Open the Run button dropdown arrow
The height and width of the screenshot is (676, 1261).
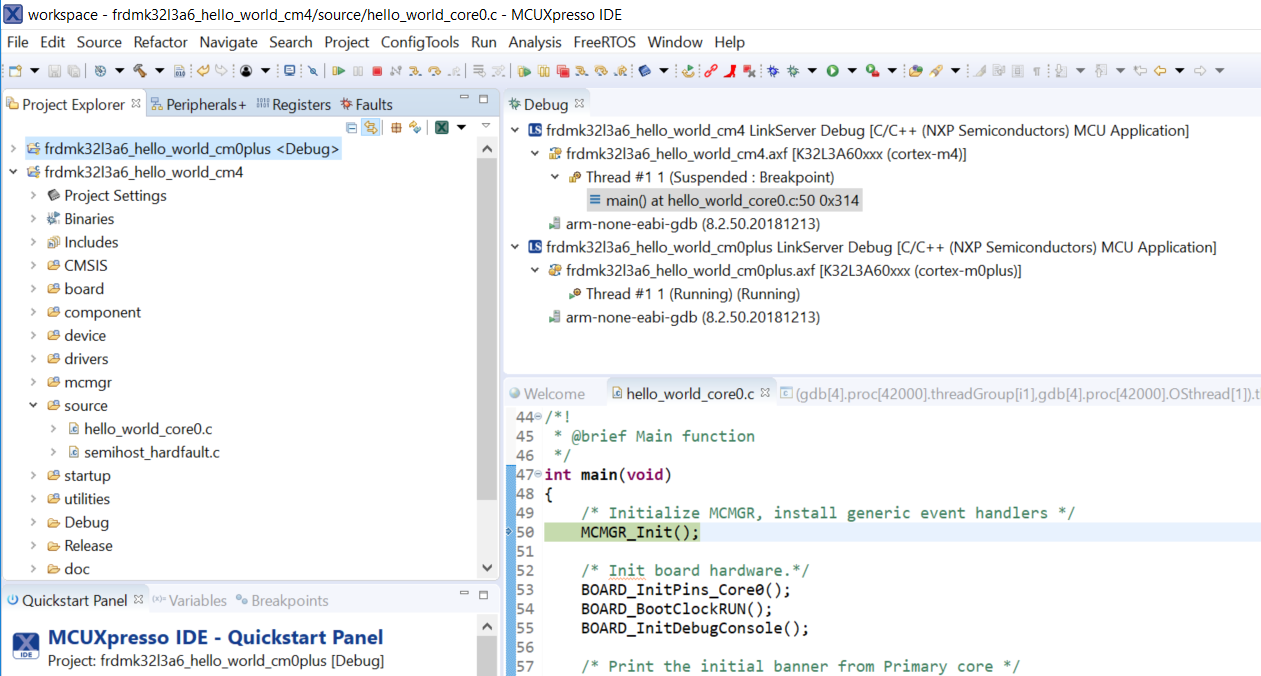click(852, 71)
